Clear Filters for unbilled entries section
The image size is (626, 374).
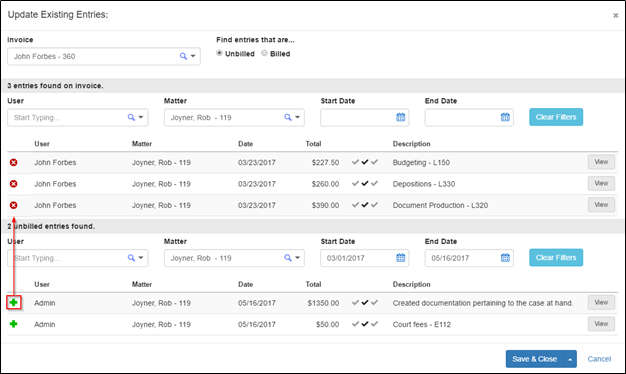(556, 257)
